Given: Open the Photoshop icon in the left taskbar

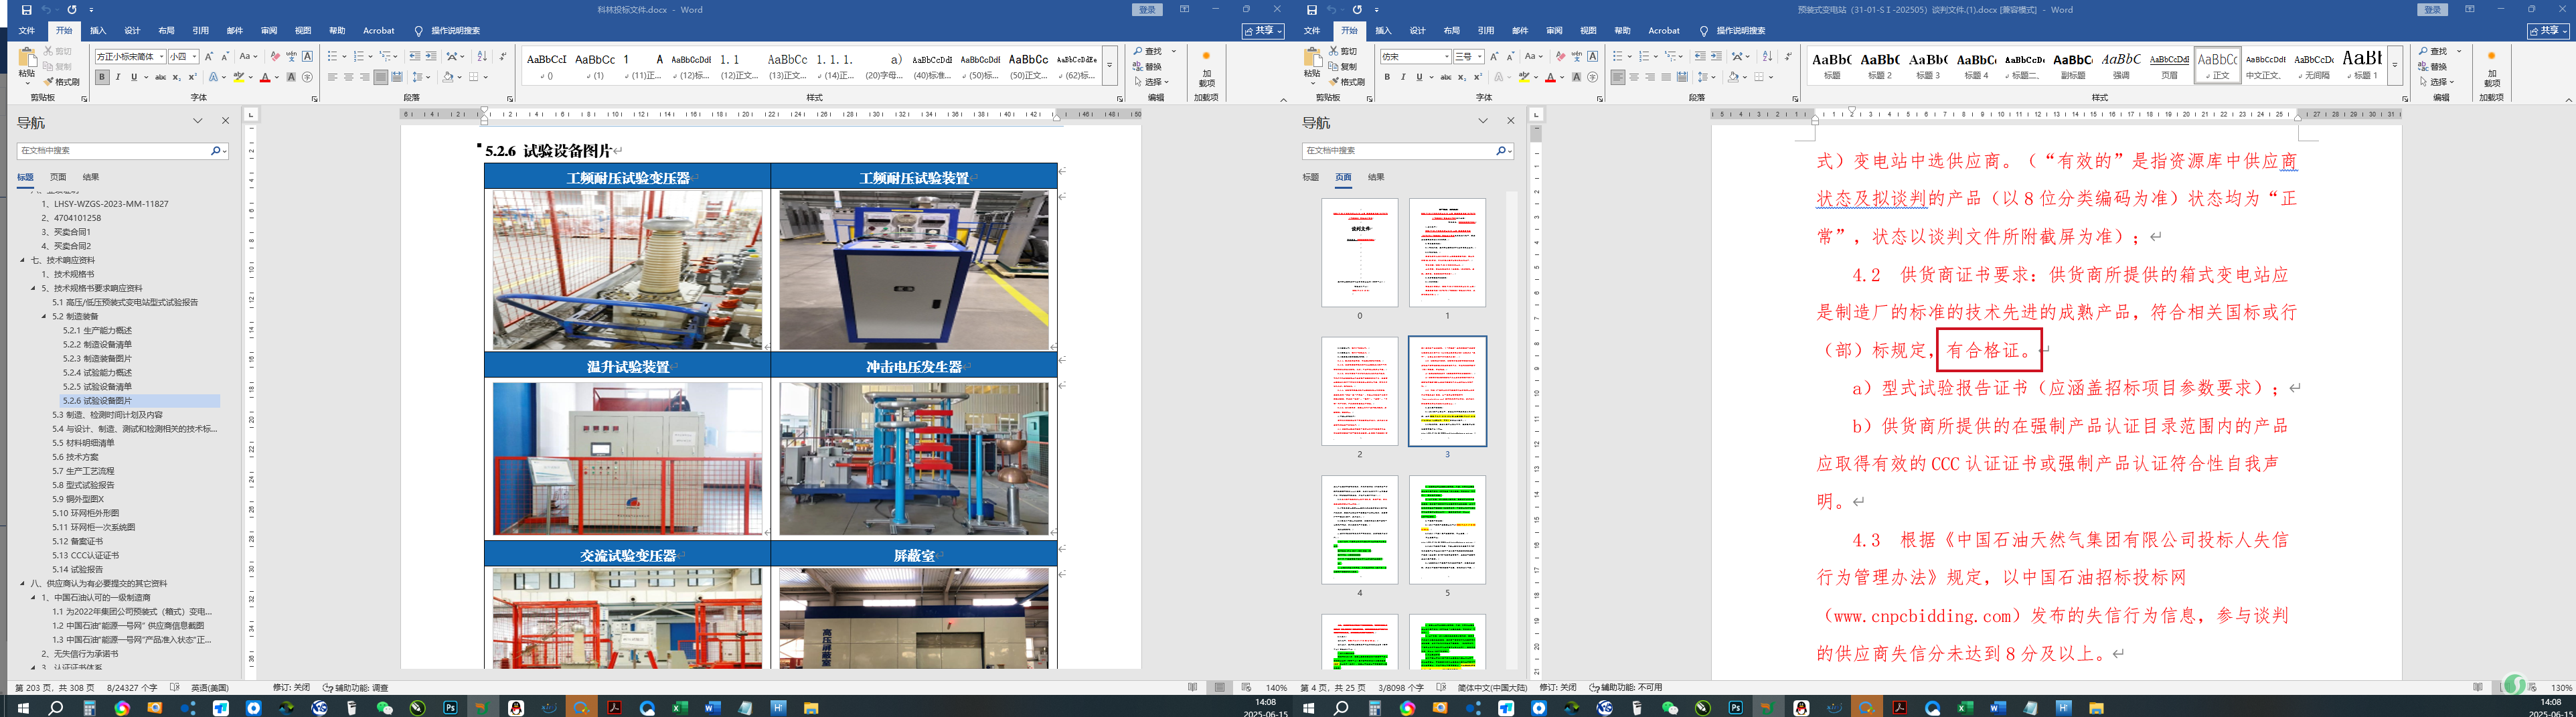Looking at the screenshot, I should [450, 708].
